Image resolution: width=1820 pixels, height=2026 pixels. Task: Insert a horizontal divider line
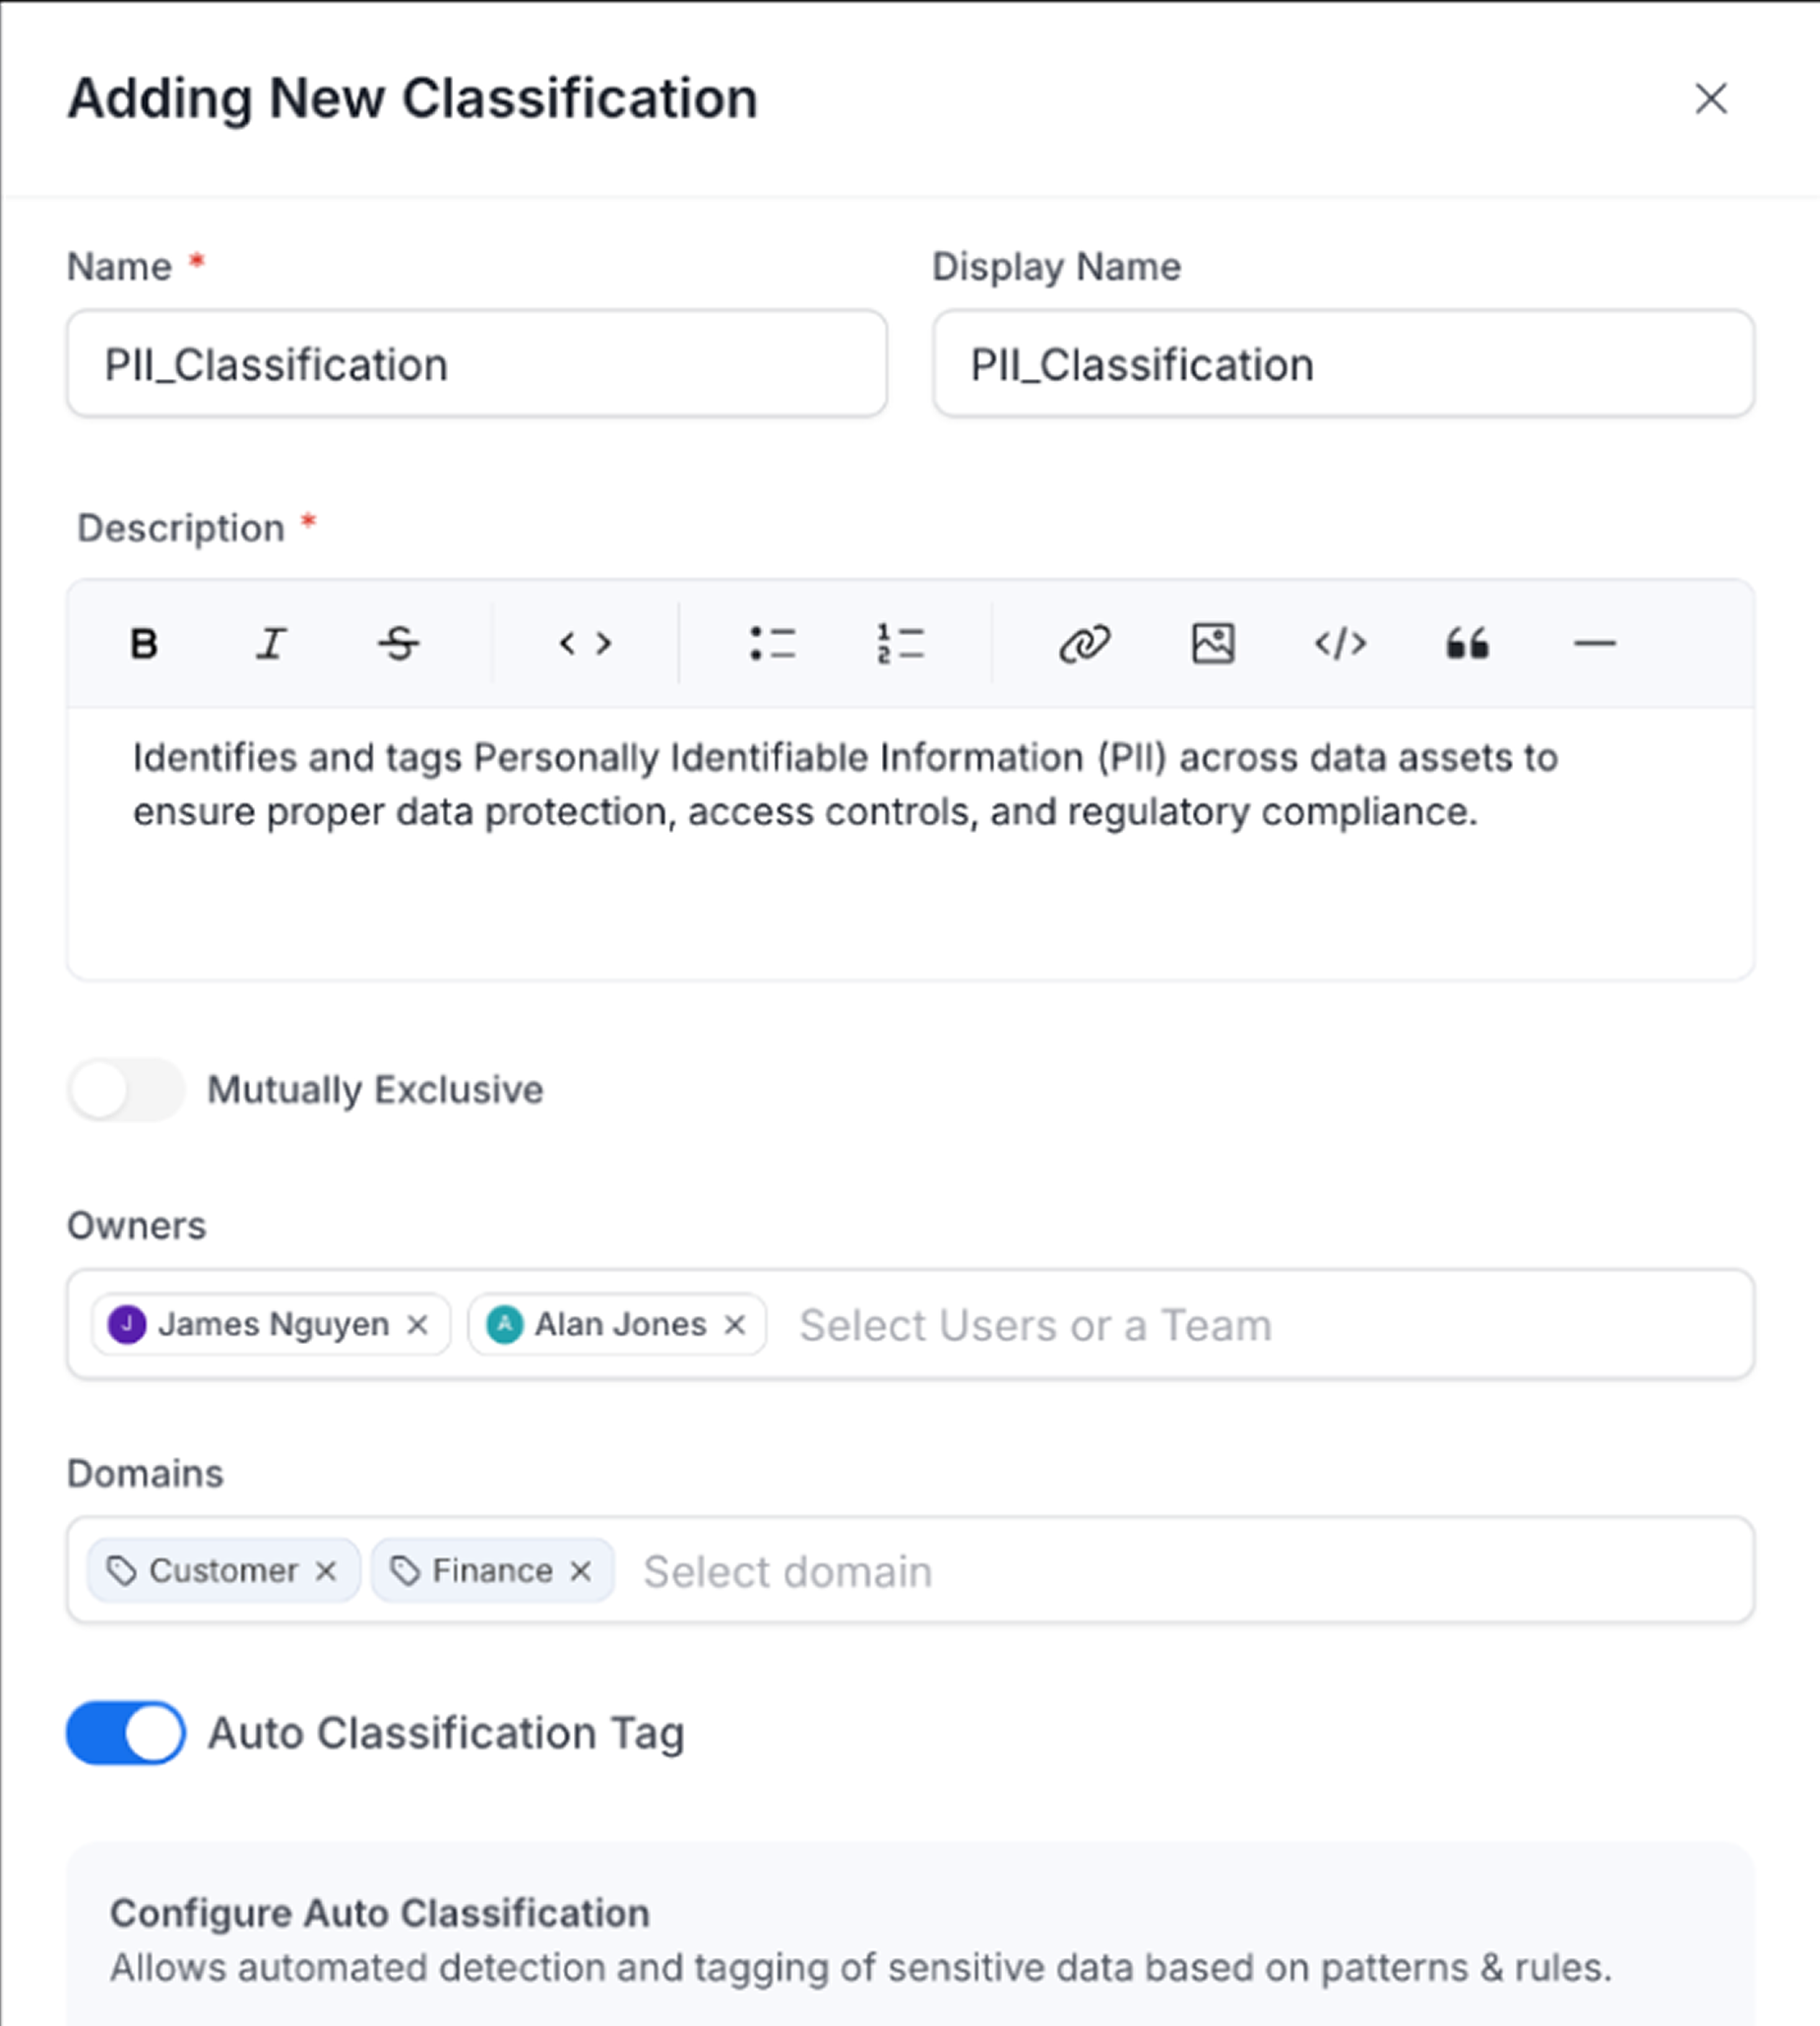click(1594, 643)
